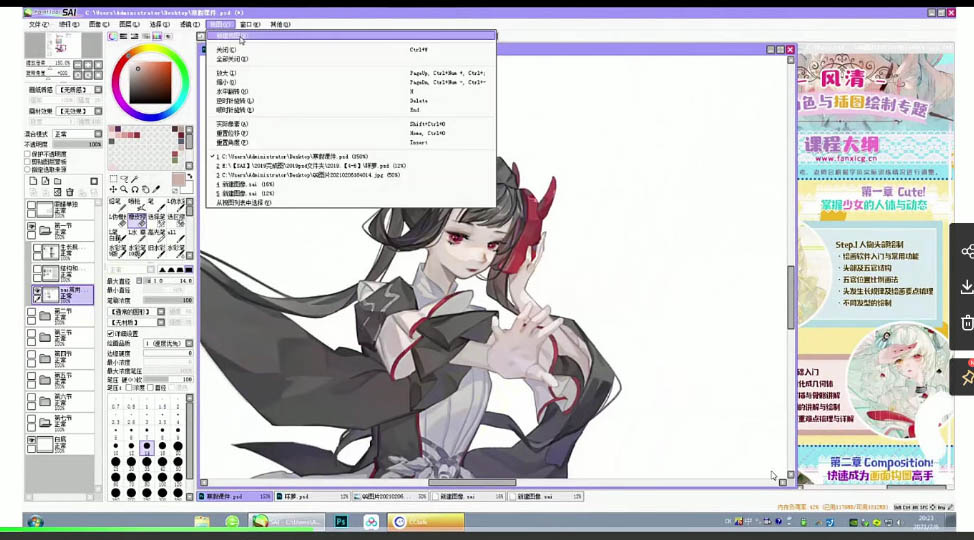Expand the fourth section layer folder

coord(45,359)
